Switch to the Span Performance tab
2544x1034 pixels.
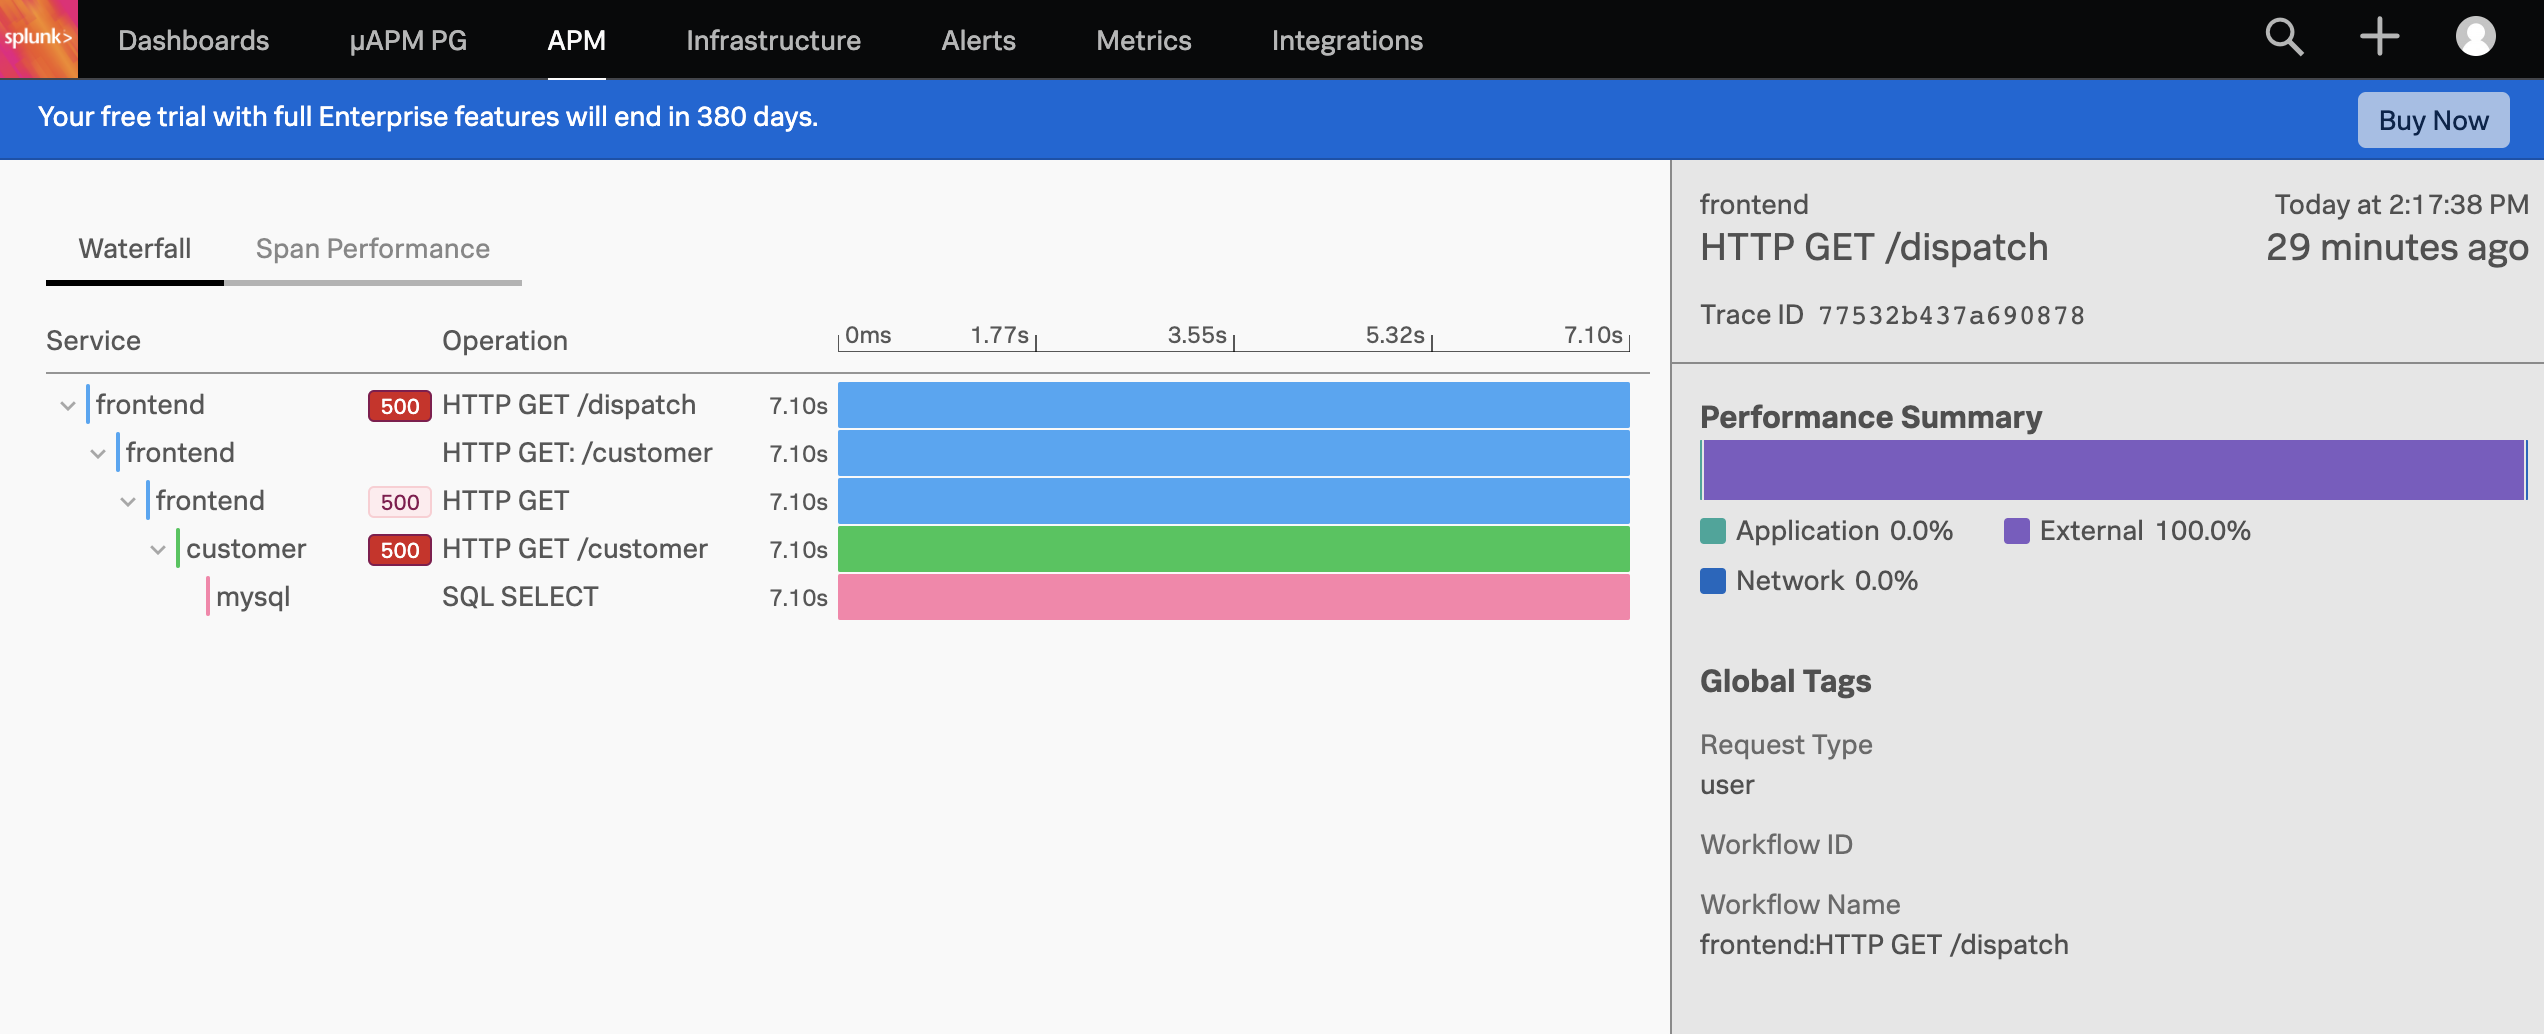tap(373, 249)
